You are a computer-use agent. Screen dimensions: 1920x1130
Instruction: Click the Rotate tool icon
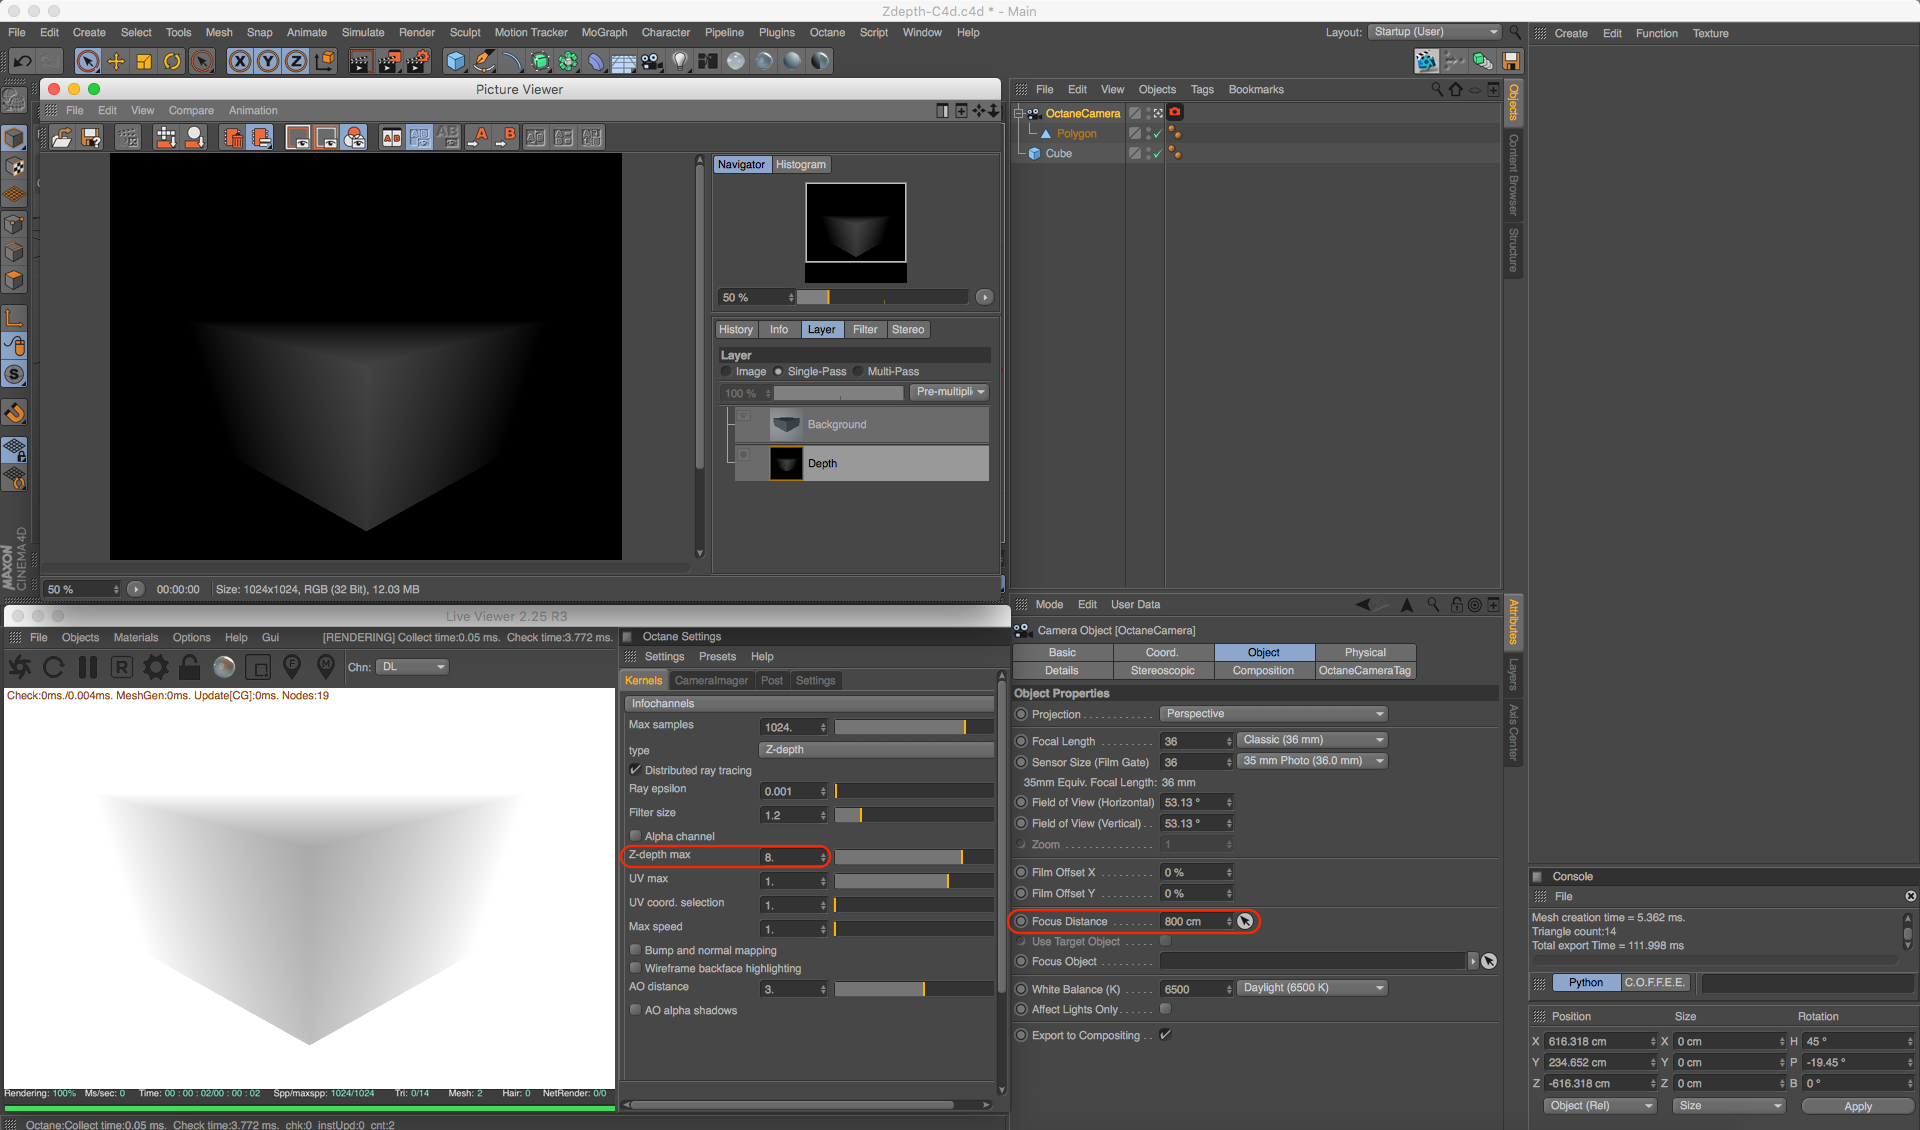(172, 62)
